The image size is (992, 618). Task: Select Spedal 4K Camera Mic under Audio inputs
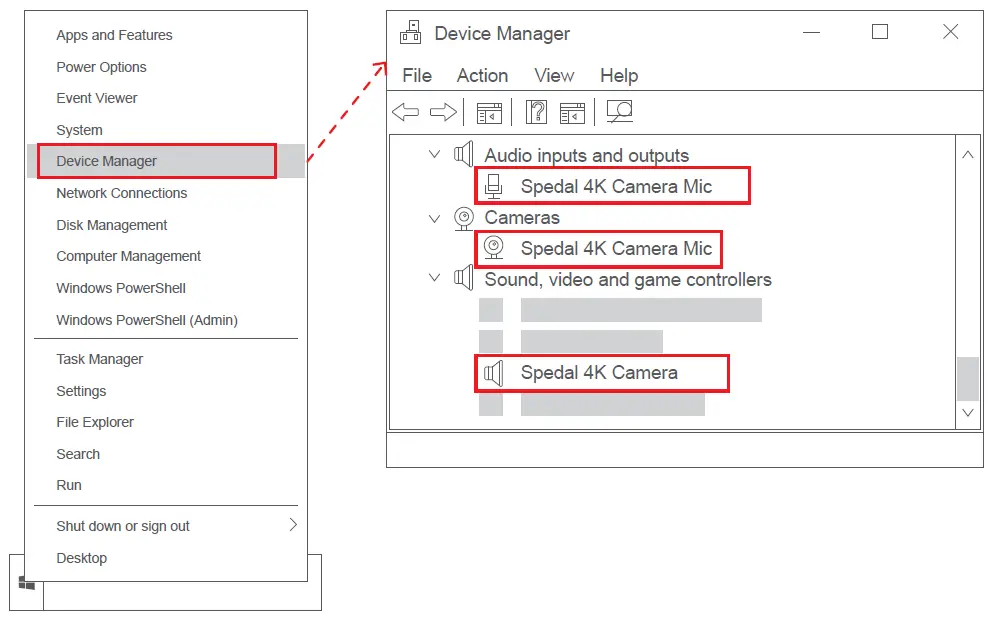coord(616,186)
